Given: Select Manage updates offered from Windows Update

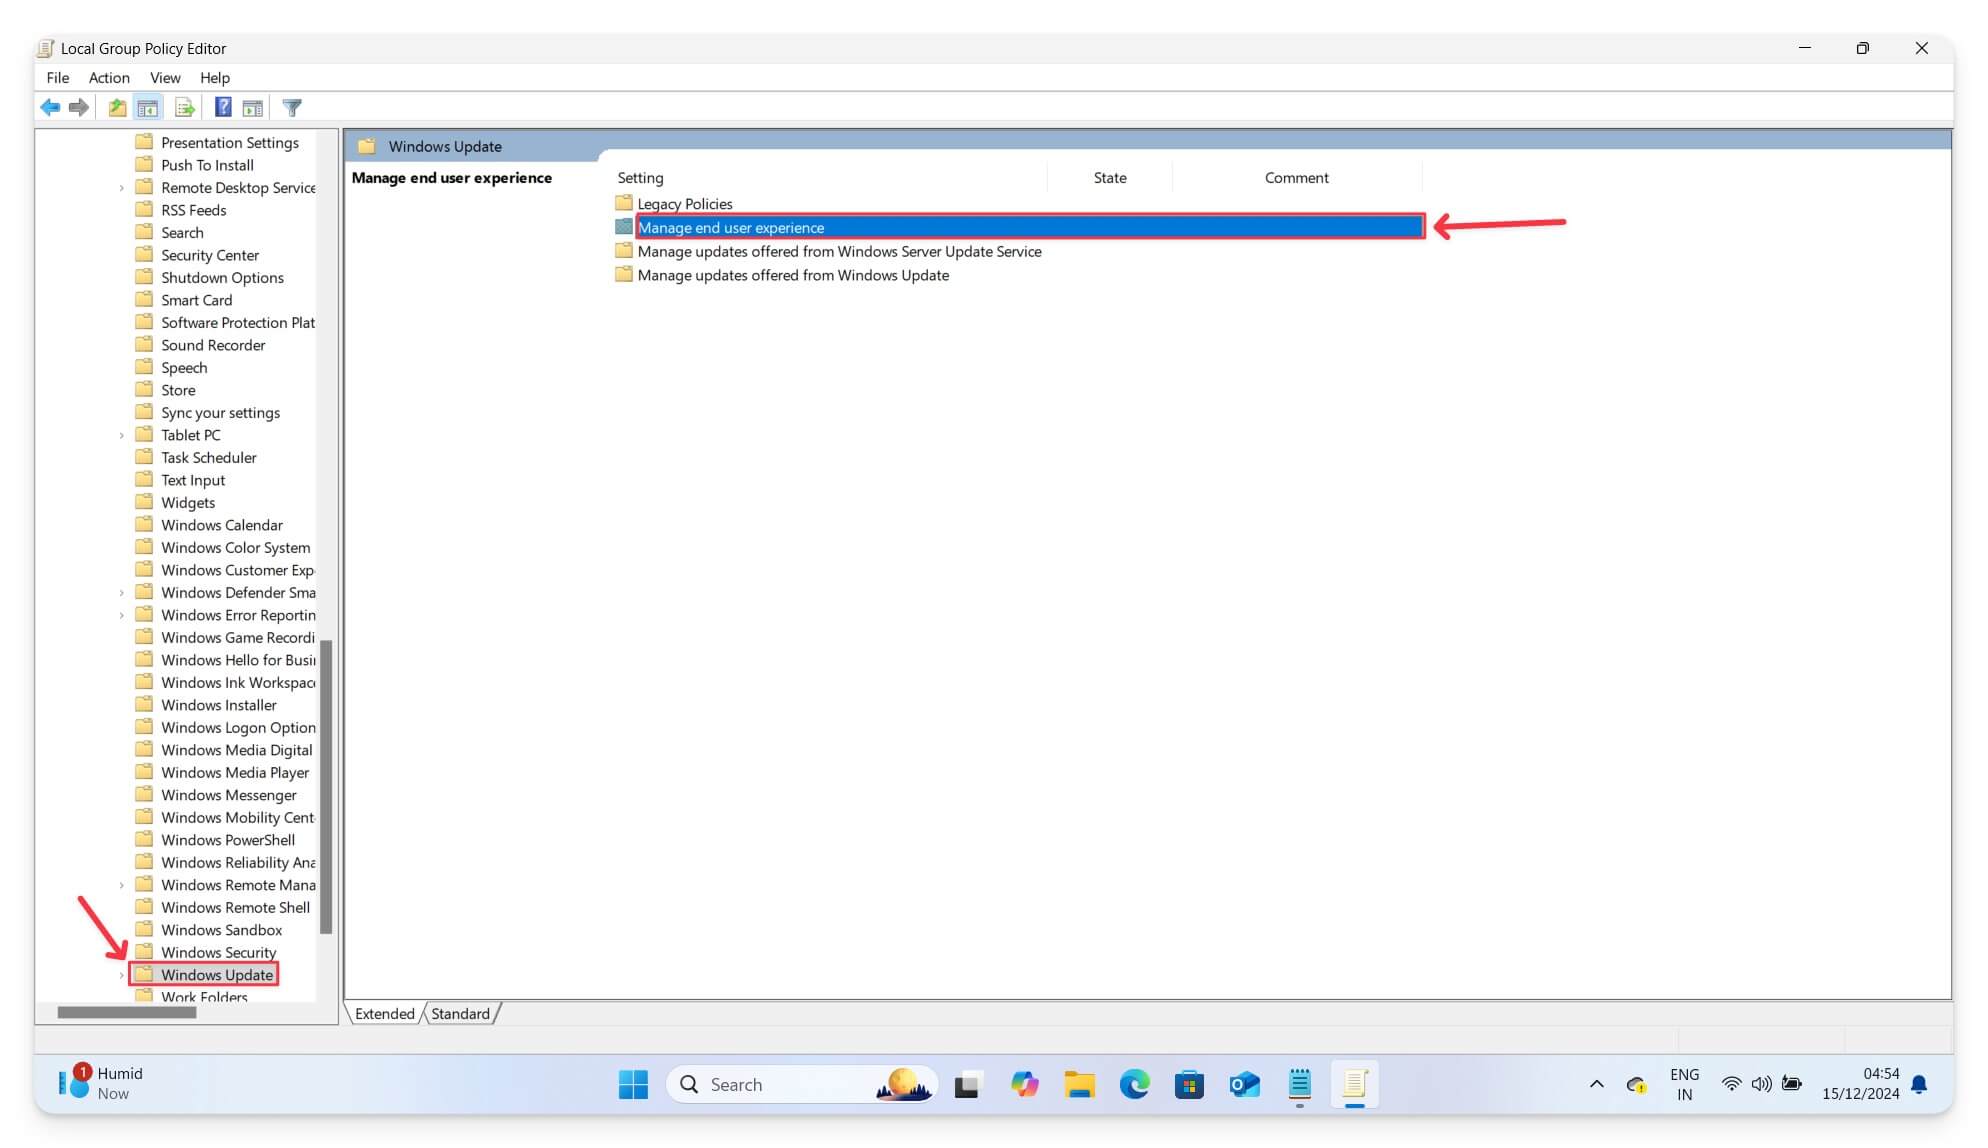Looking at the screenshot, I should (x=793, y=275).
